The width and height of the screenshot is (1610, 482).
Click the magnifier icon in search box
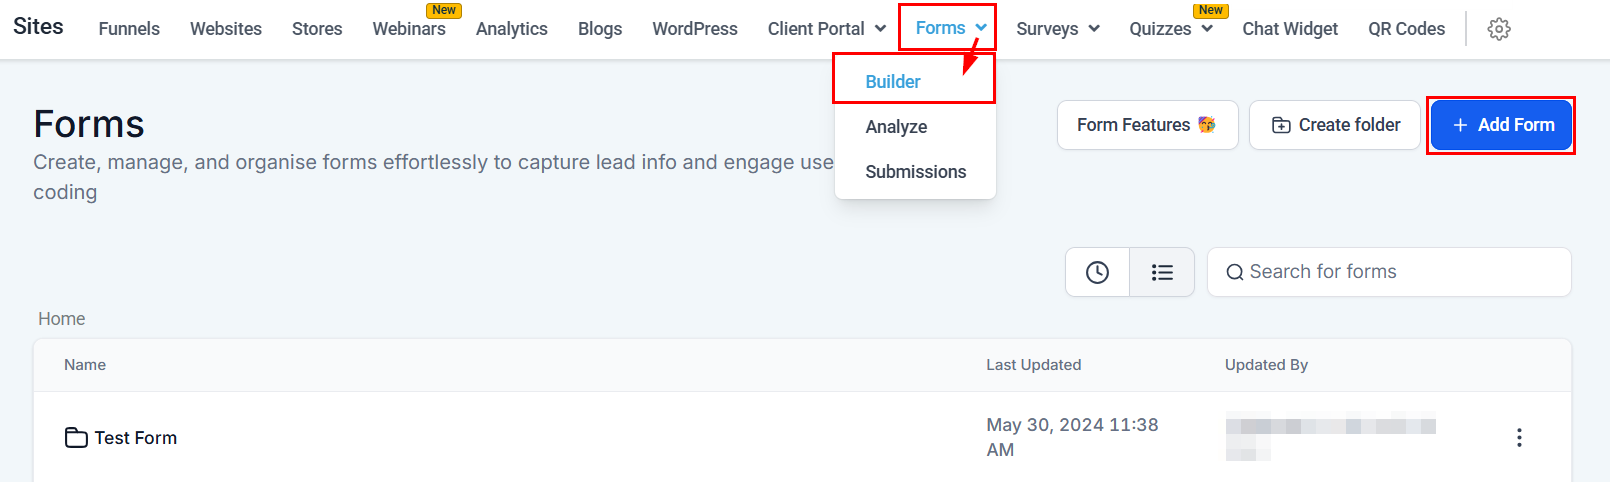click(1235, 272)
